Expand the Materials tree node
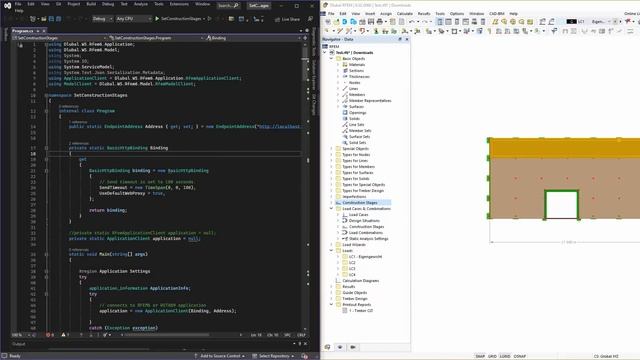Image resolution: width=640 pixels, height=360 pixels. point(338,64)
